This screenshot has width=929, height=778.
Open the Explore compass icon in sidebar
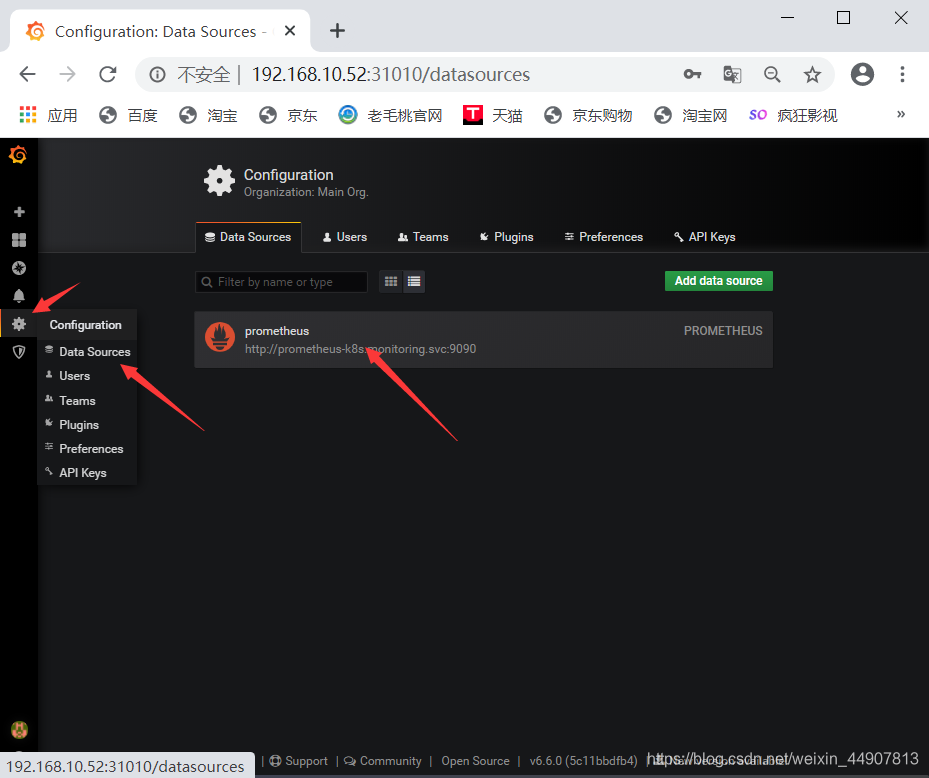pos(19,268)
